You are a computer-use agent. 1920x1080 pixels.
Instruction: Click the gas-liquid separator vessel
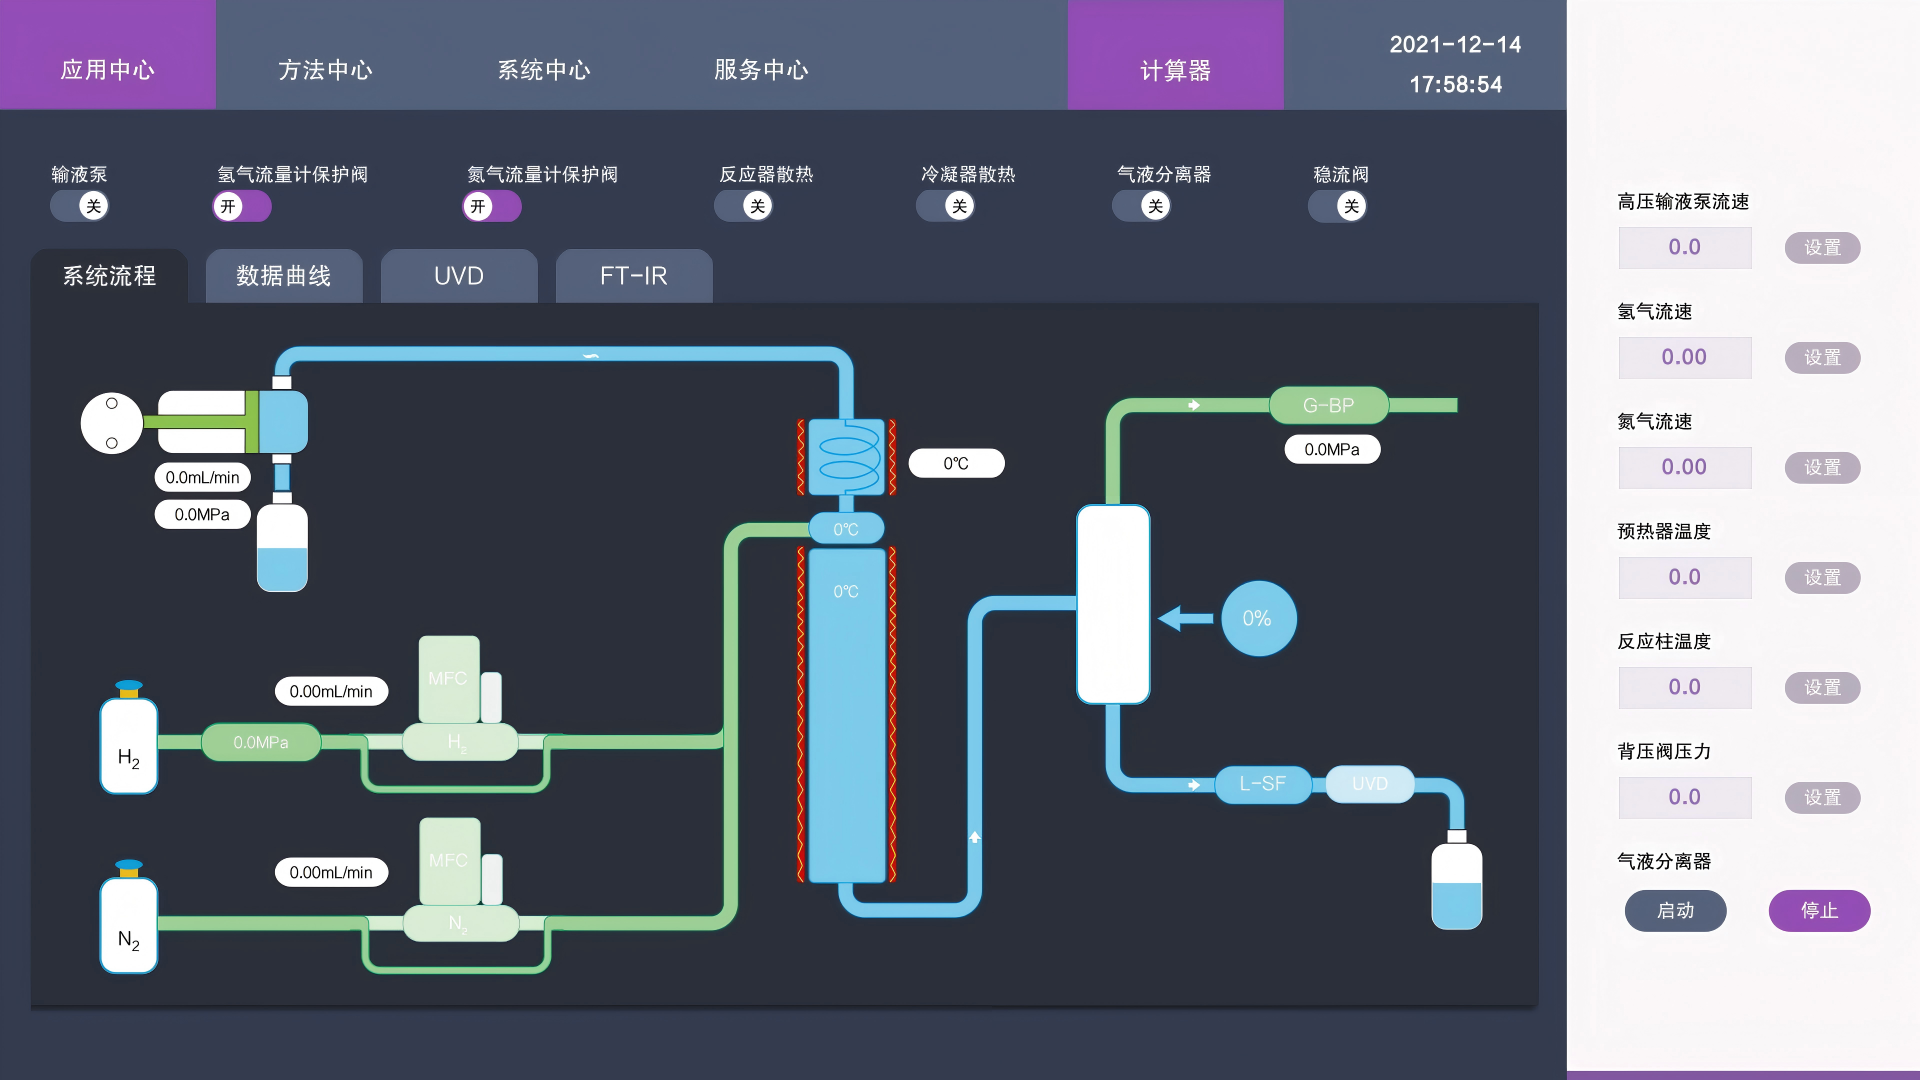tap(1113, 604)
